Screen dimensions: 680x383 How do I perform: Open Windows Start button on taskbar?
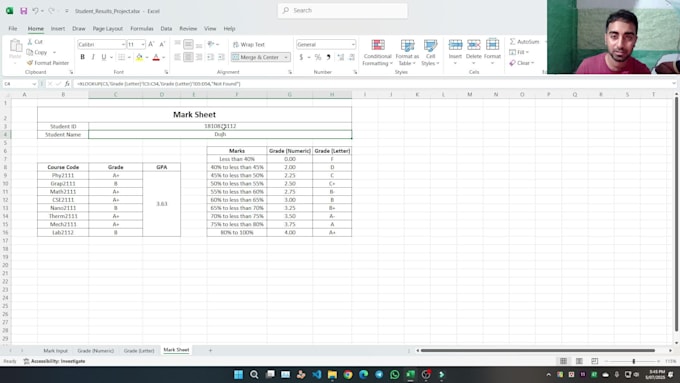(x=239, y=375)
